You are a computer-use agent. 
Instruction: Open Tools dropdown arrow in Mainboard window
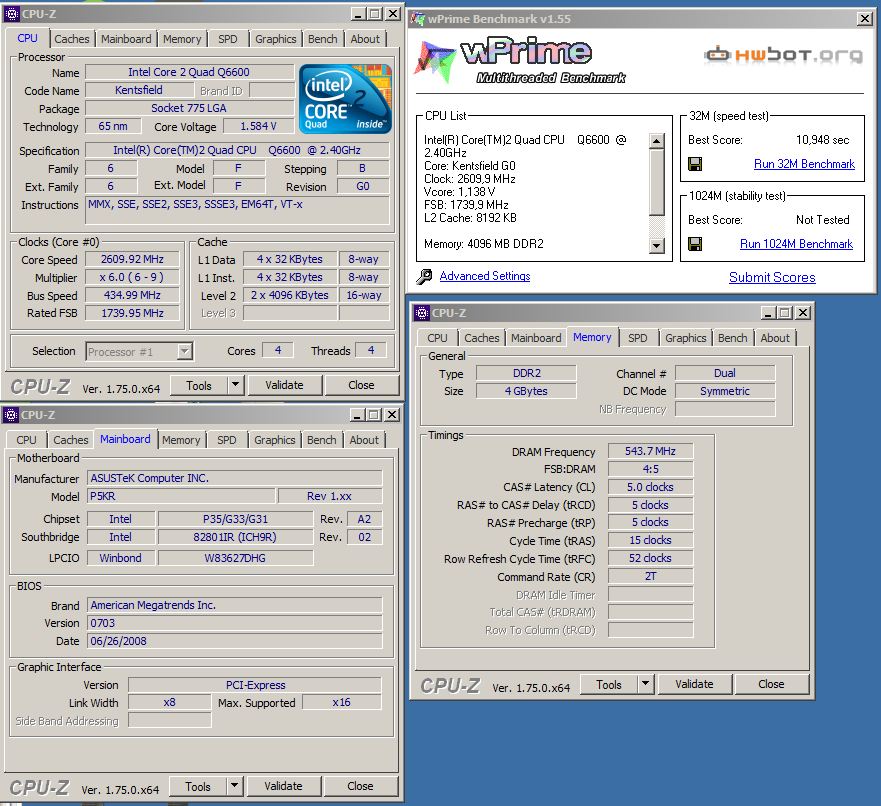click(x=234, y=786)
